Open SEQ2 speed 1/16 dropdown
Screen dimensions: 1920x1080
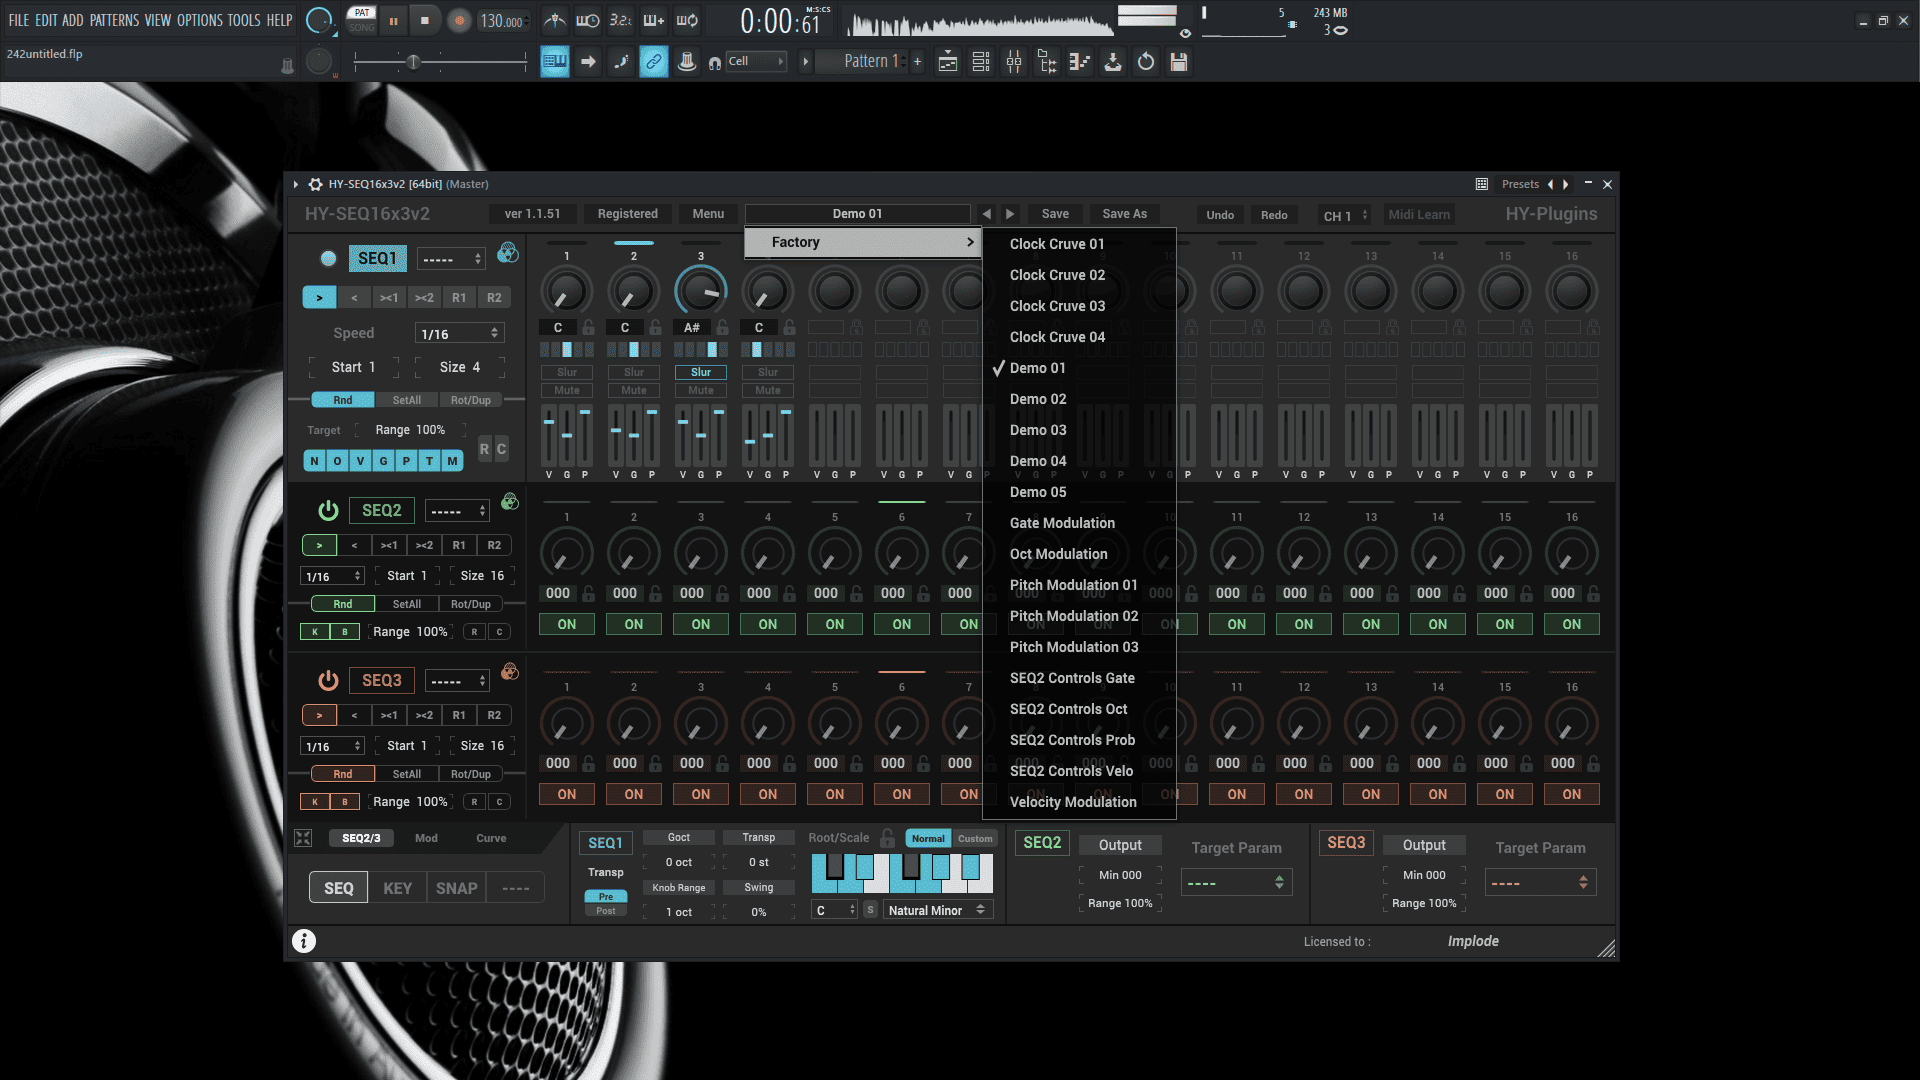[x=333, y=576]
